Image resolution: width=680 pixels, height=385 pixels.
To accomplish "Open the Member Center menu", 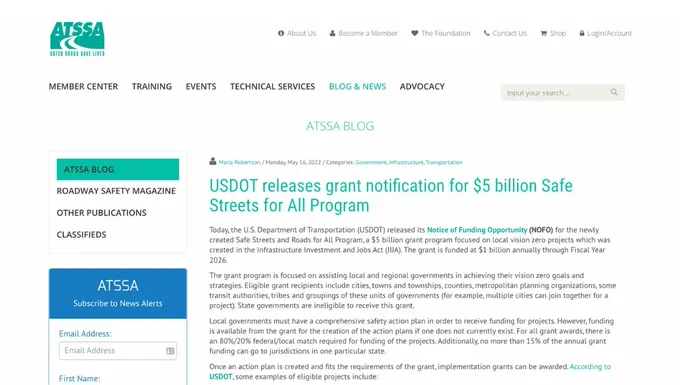I will click(x=83, y=87).
